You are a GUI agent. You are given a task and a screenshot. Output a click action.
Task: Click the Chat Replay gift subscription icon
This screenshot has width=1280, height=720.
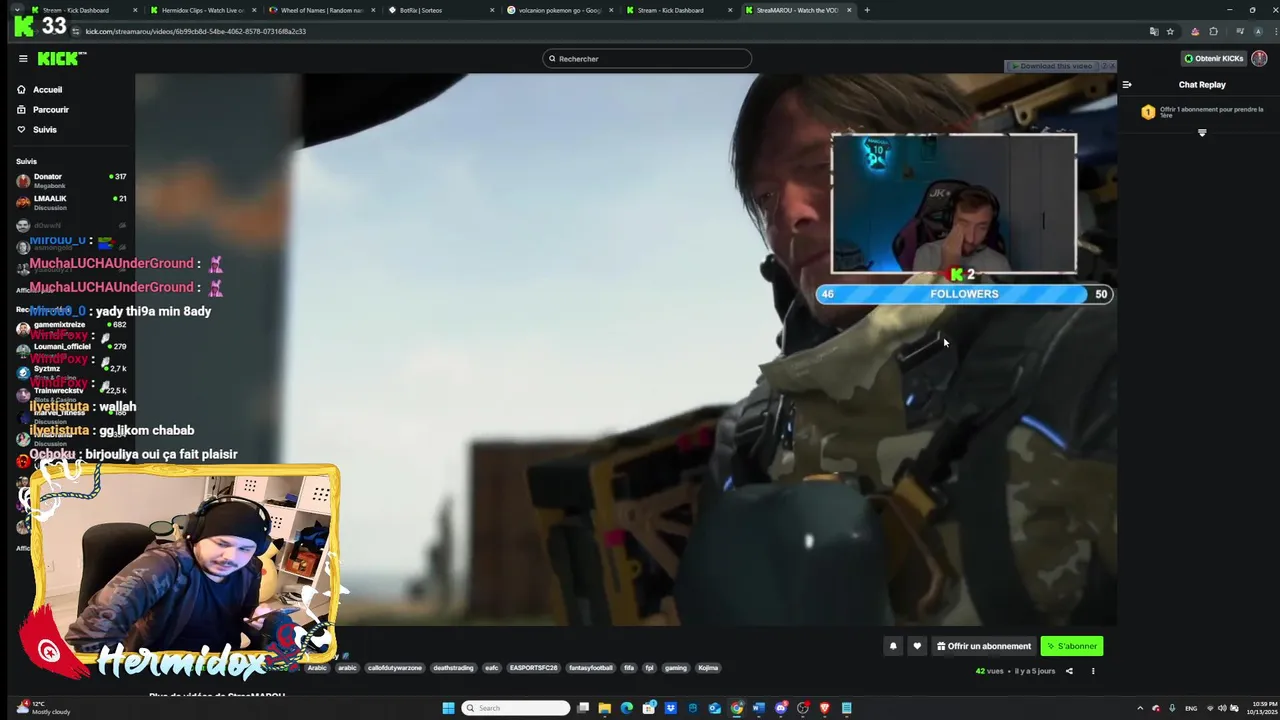point(1148,112)
